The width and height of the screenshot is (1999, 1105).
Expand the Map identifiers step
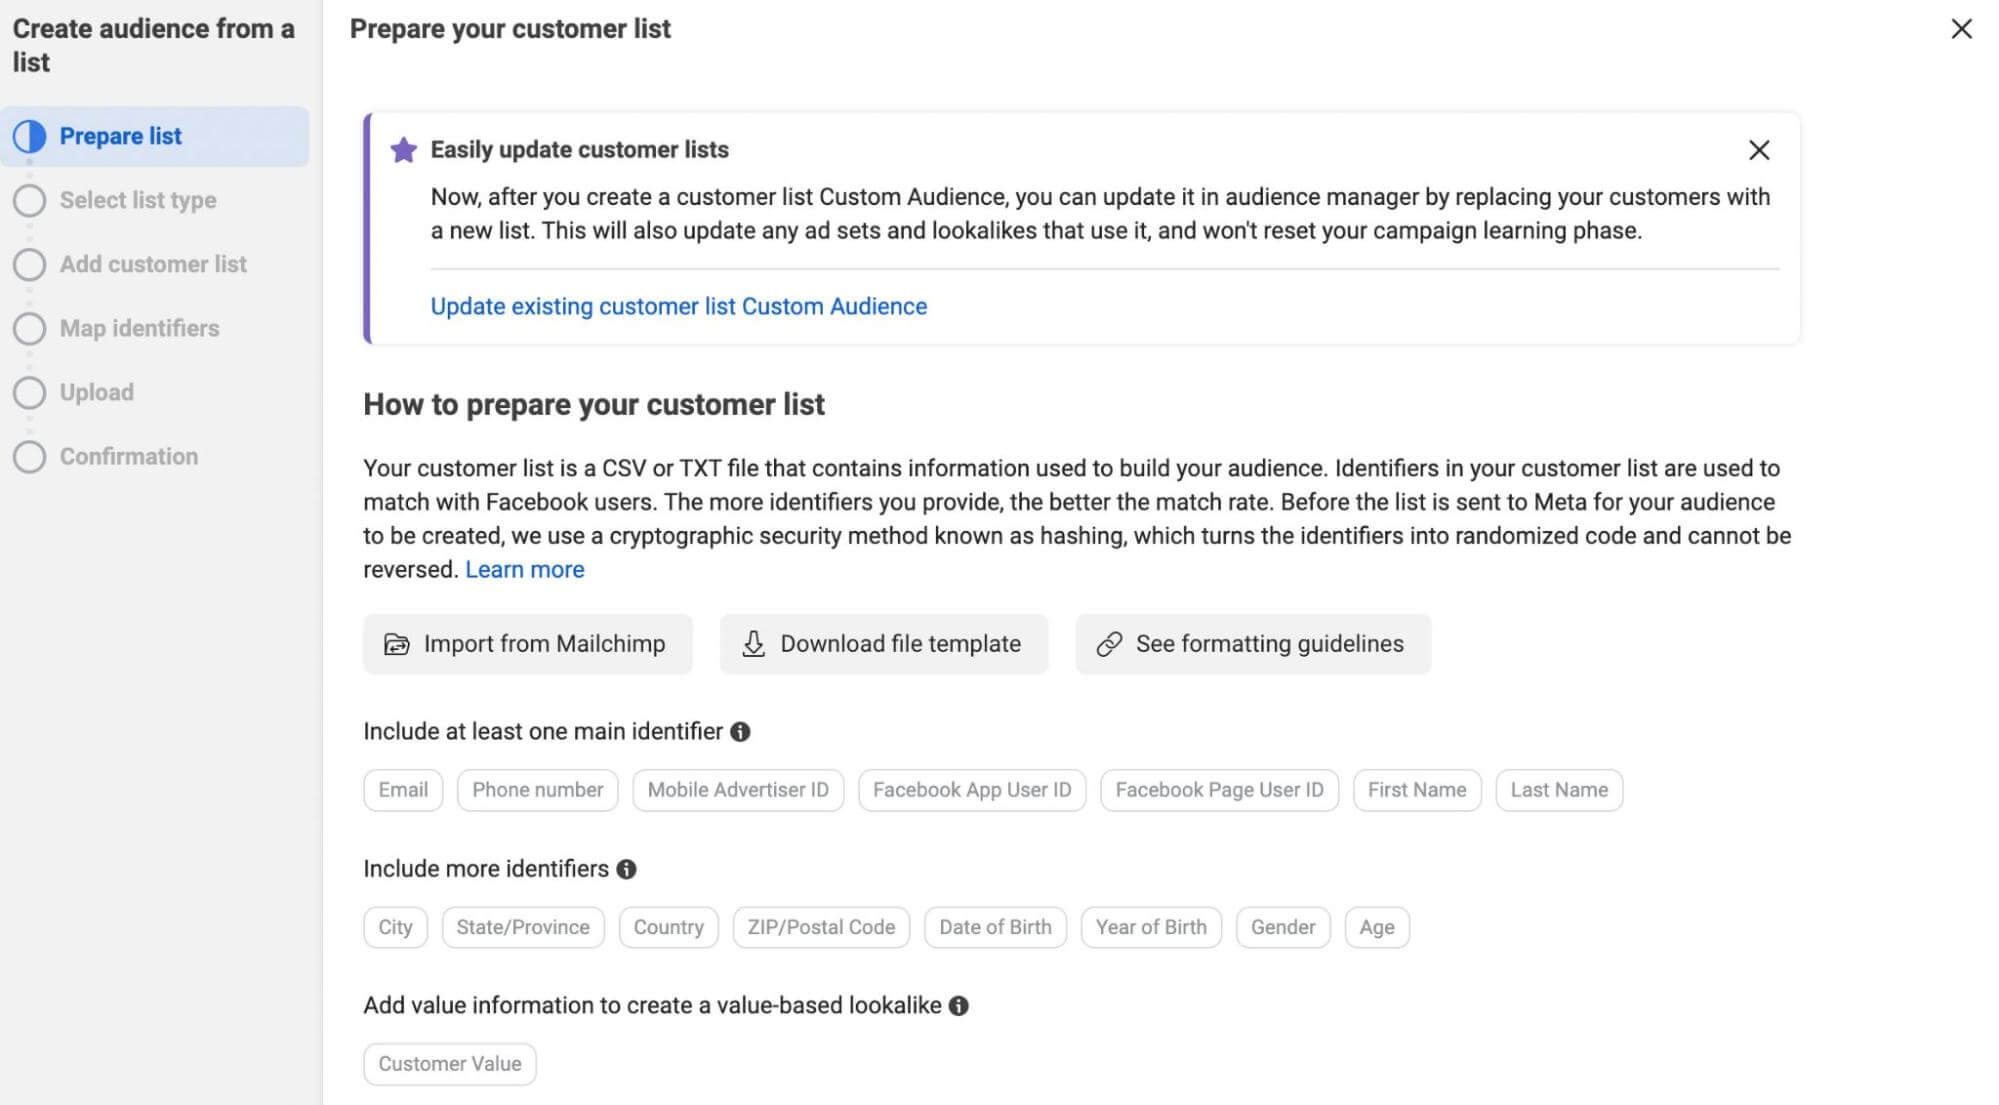pos(137,328)
